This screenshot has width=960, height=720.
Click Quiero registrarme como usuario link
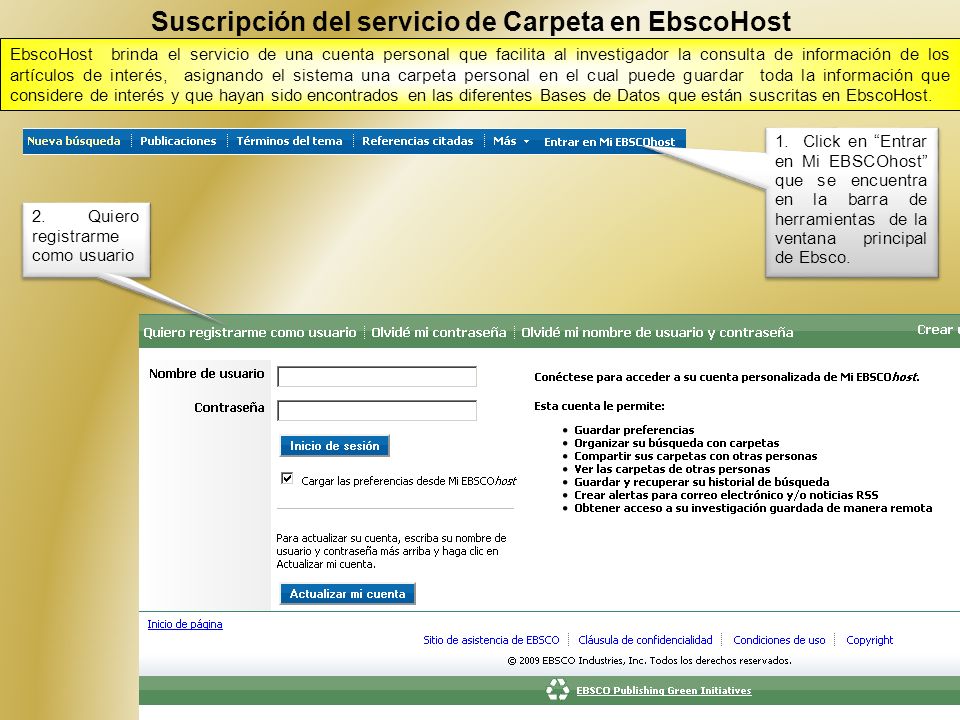250,332
